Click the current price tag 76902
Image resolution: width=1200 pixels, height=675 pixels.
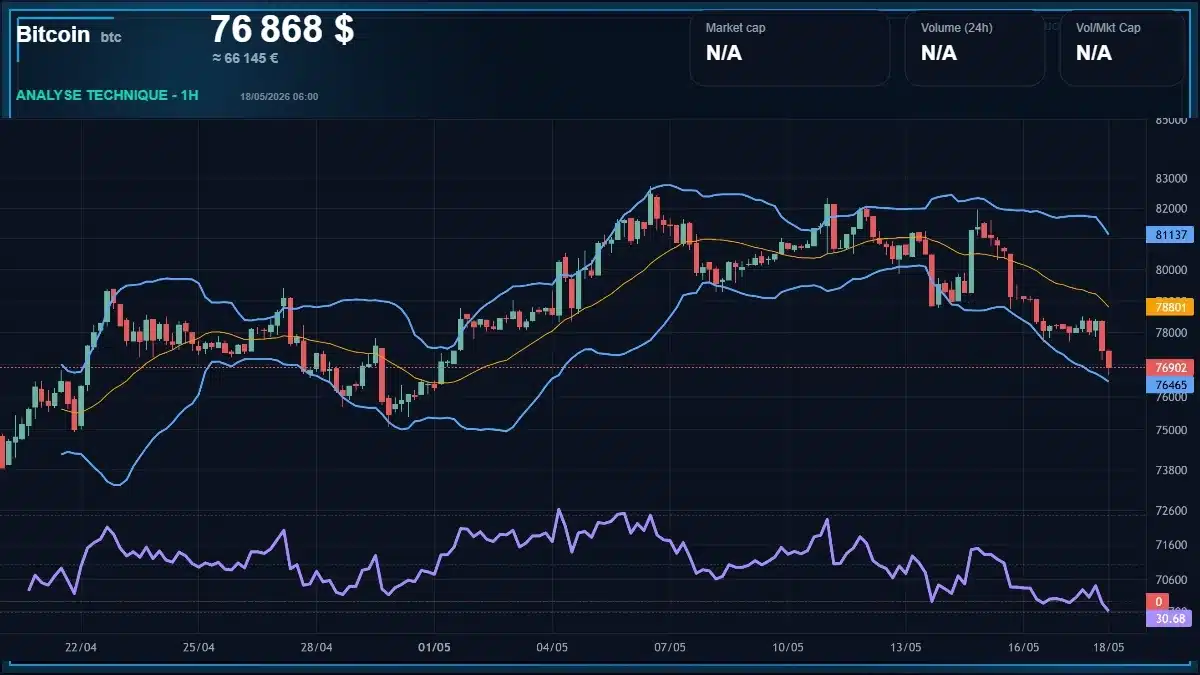coord(1170,367)
